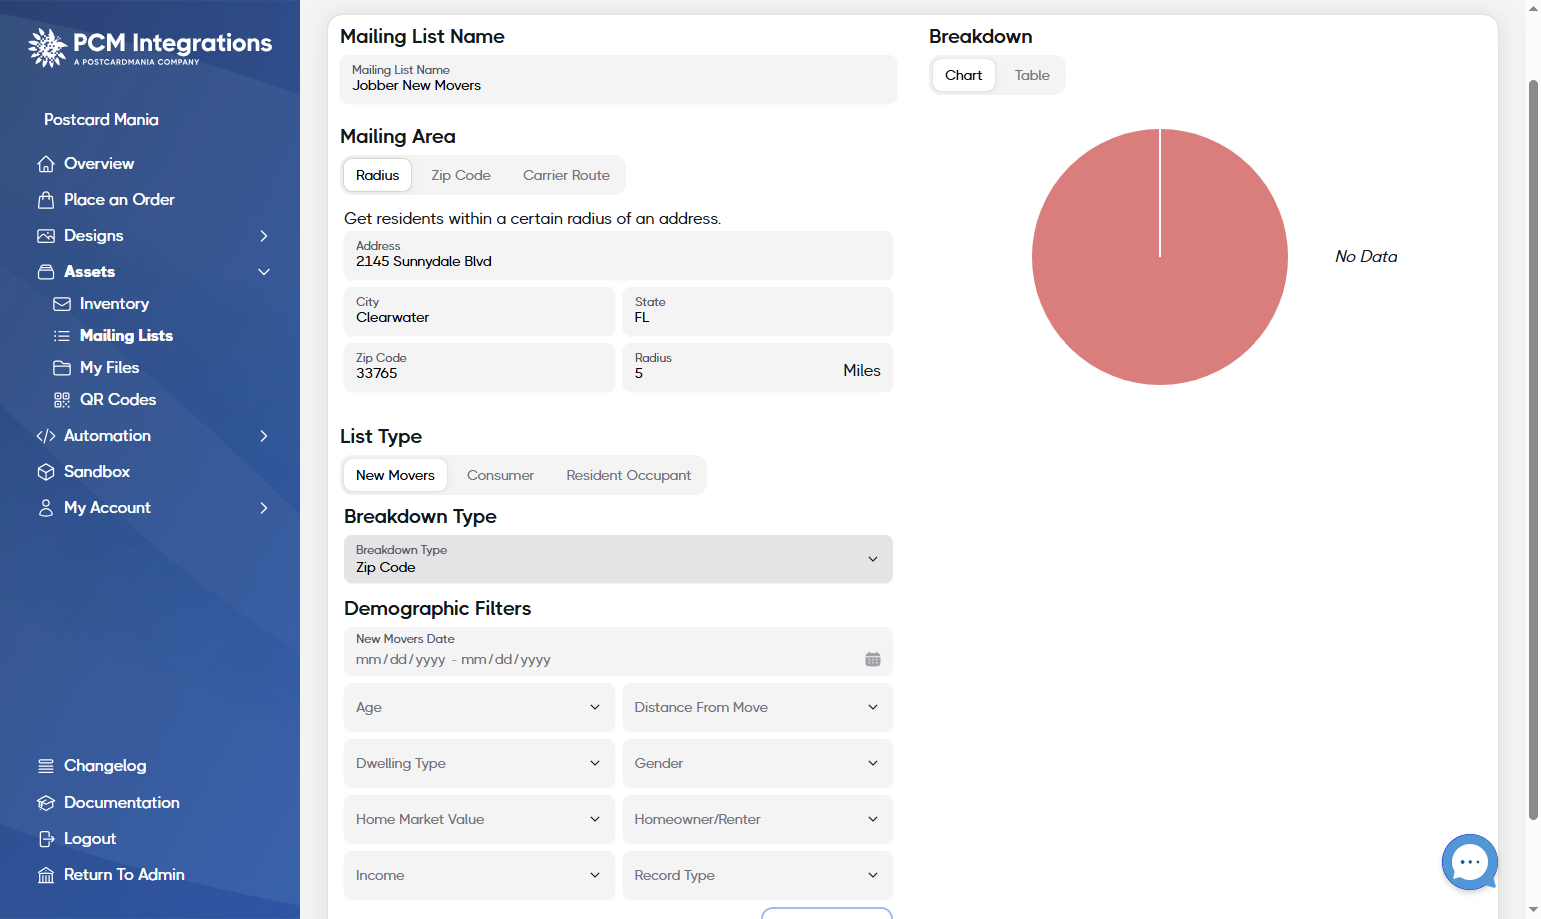Image resolution: width=1541 pixels, height=919 pixels.
Task: Click the Sandbox cube icon
Action: click(46, 472)
